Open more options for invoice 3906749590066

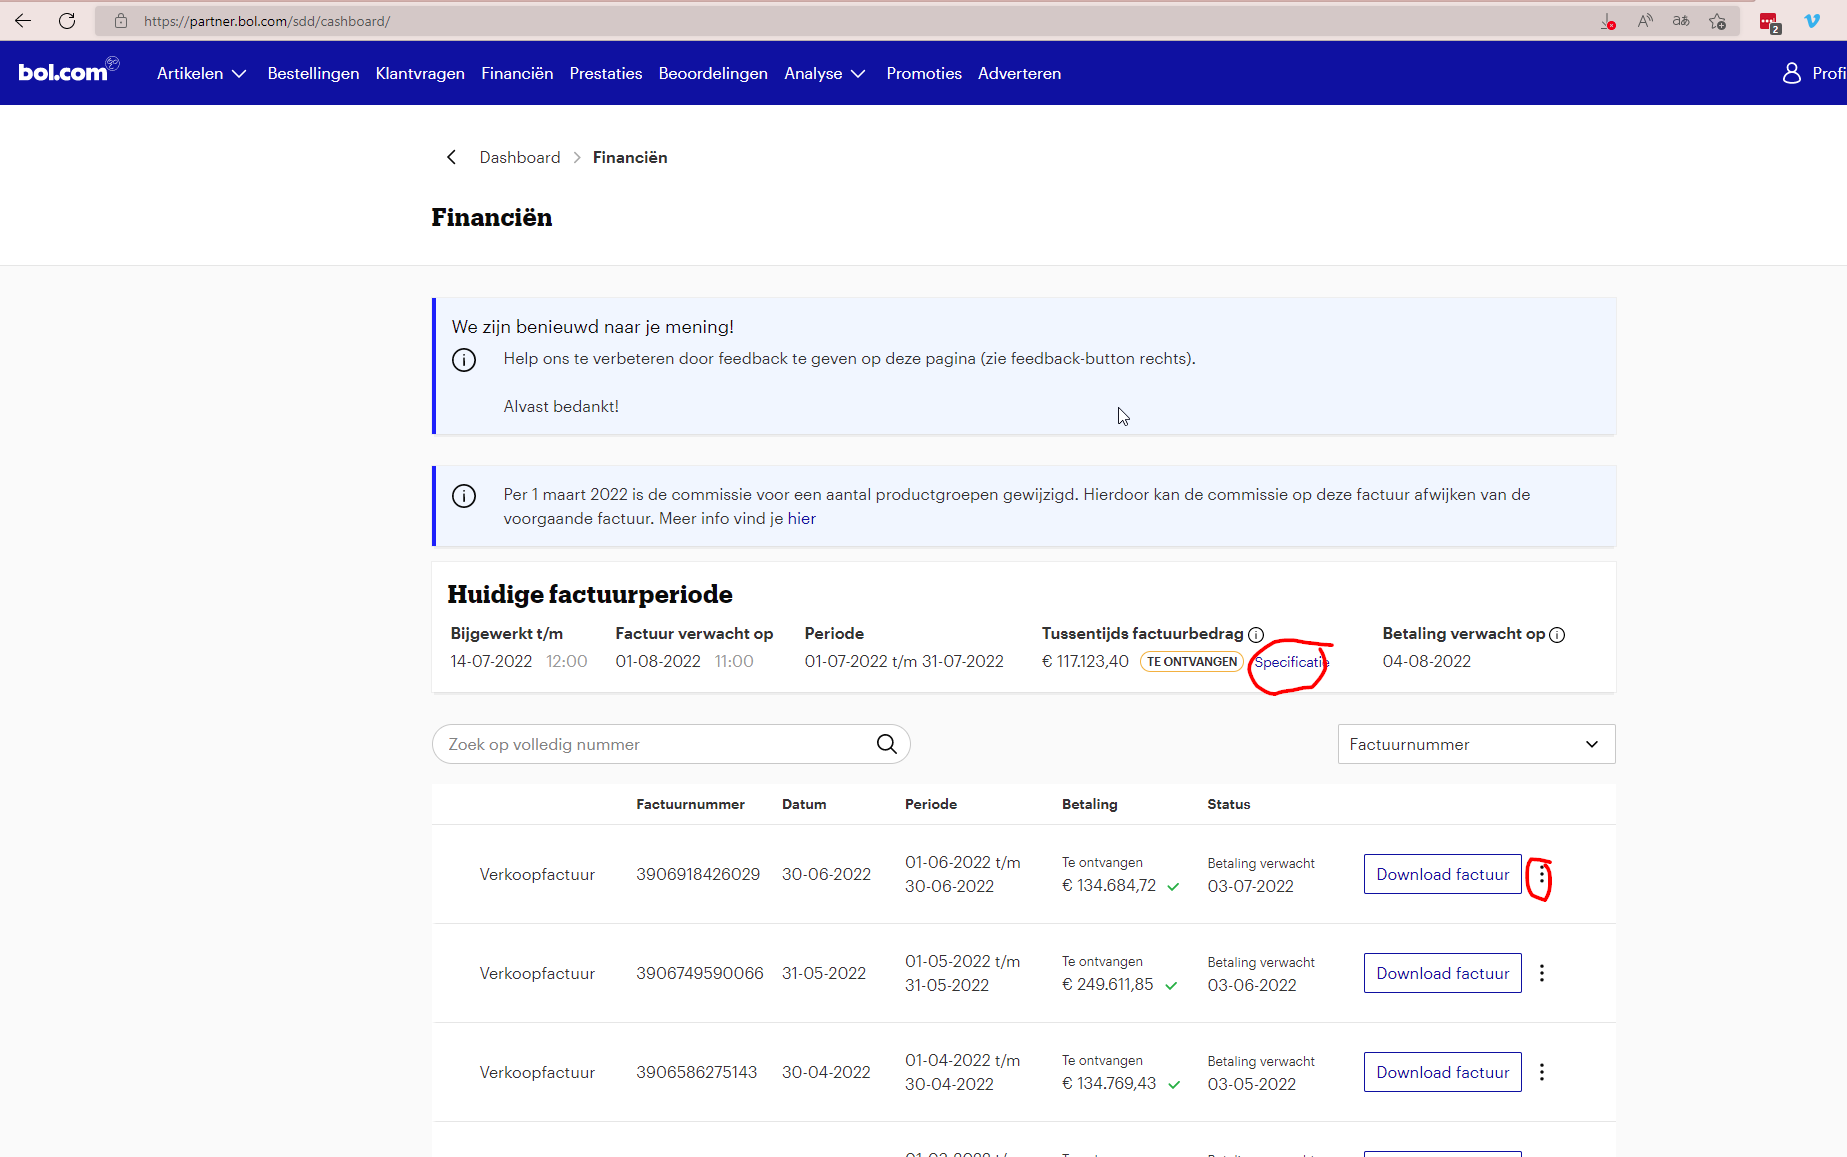click(x=1542, y=973)
